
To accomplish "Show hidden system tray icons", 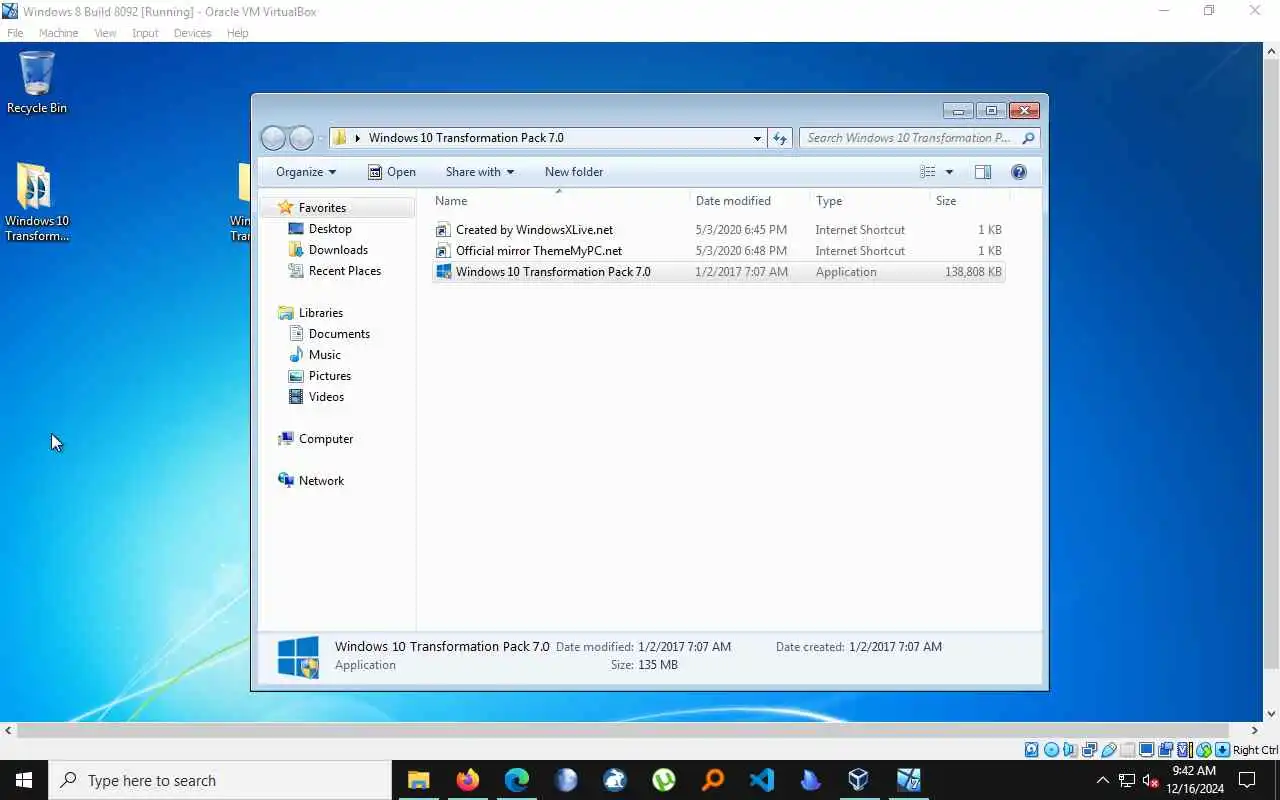I will [1103, 780].
